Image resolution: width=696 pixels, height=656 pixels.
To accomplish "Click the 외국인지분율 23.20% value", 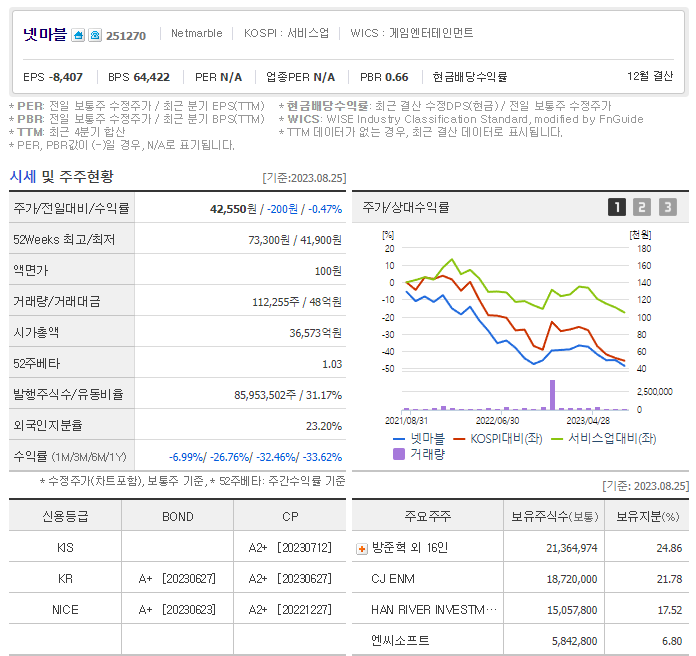I will [324, 426].
